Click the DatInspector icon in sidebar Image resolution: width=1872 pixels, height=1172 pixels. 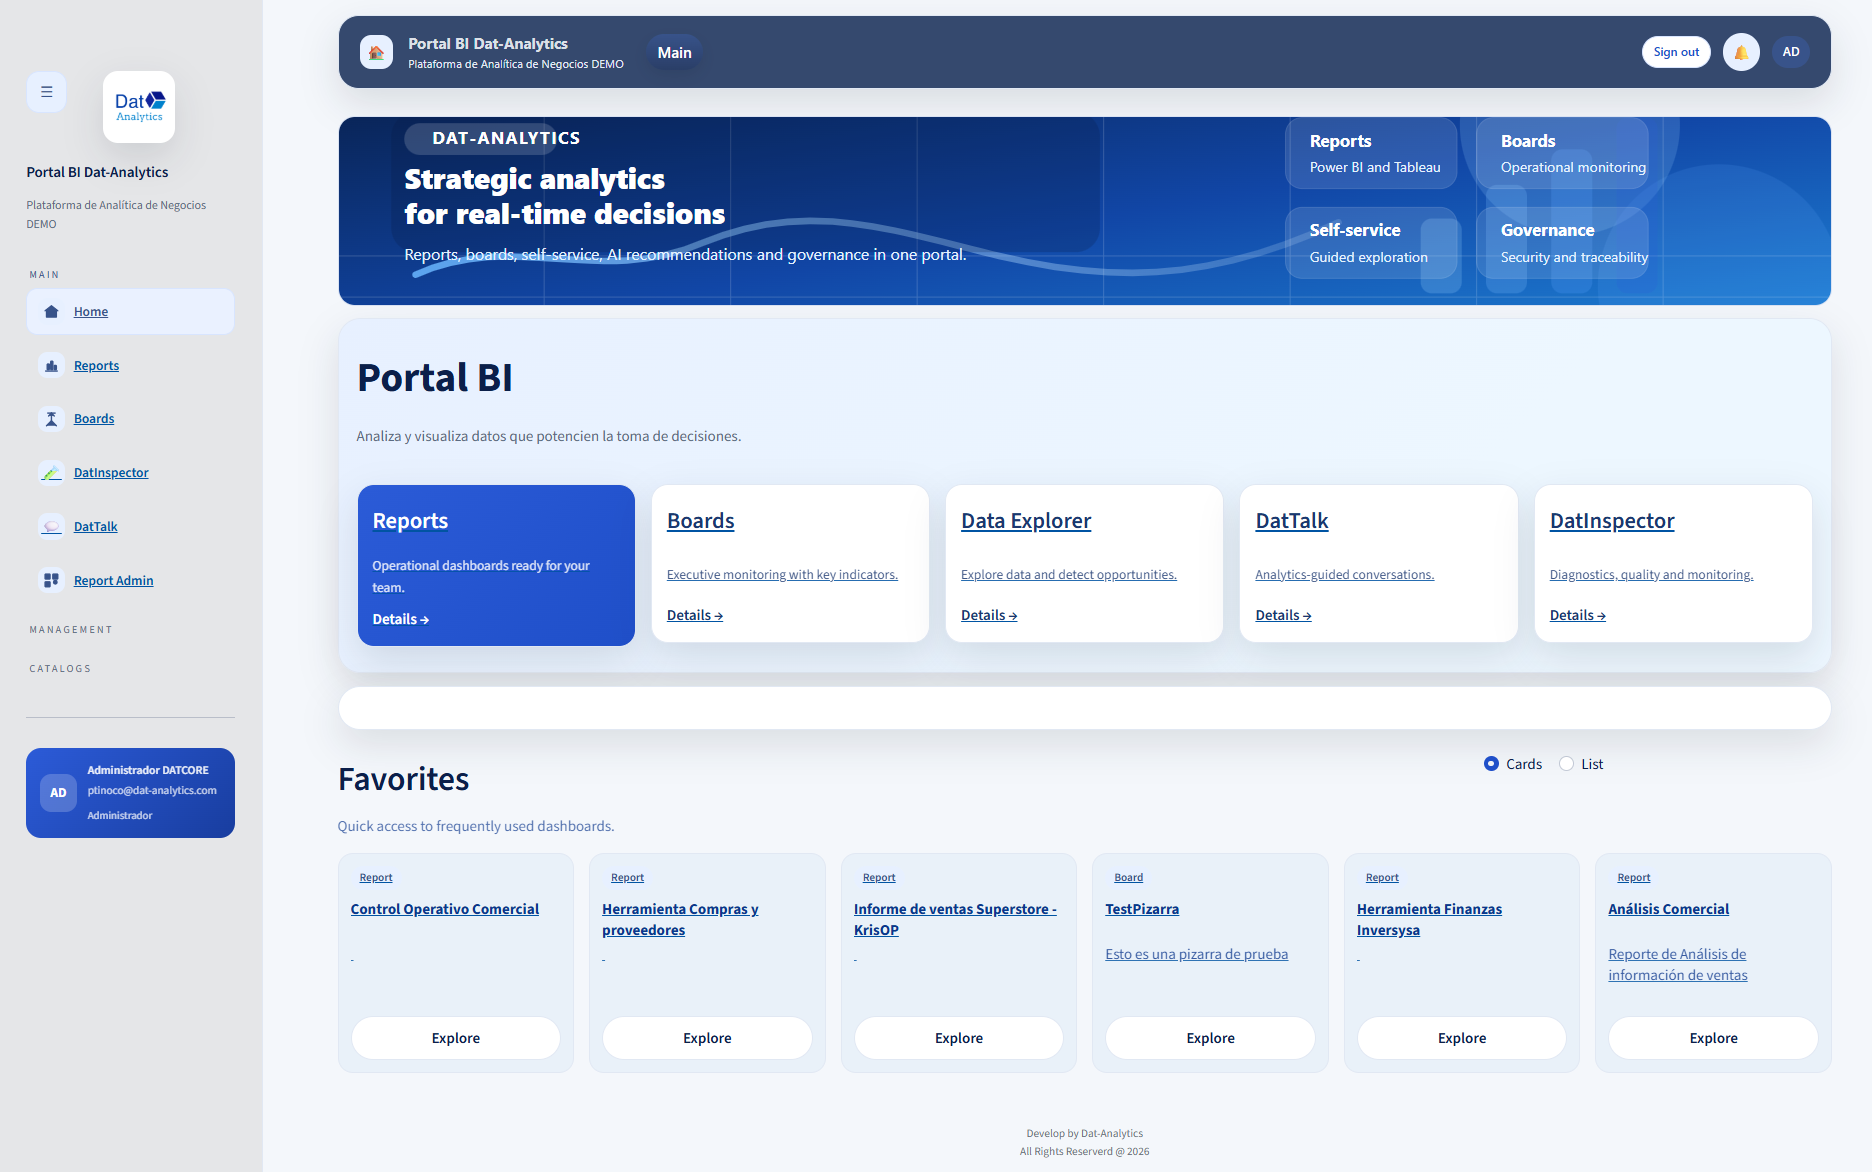[x=52, y=473]
